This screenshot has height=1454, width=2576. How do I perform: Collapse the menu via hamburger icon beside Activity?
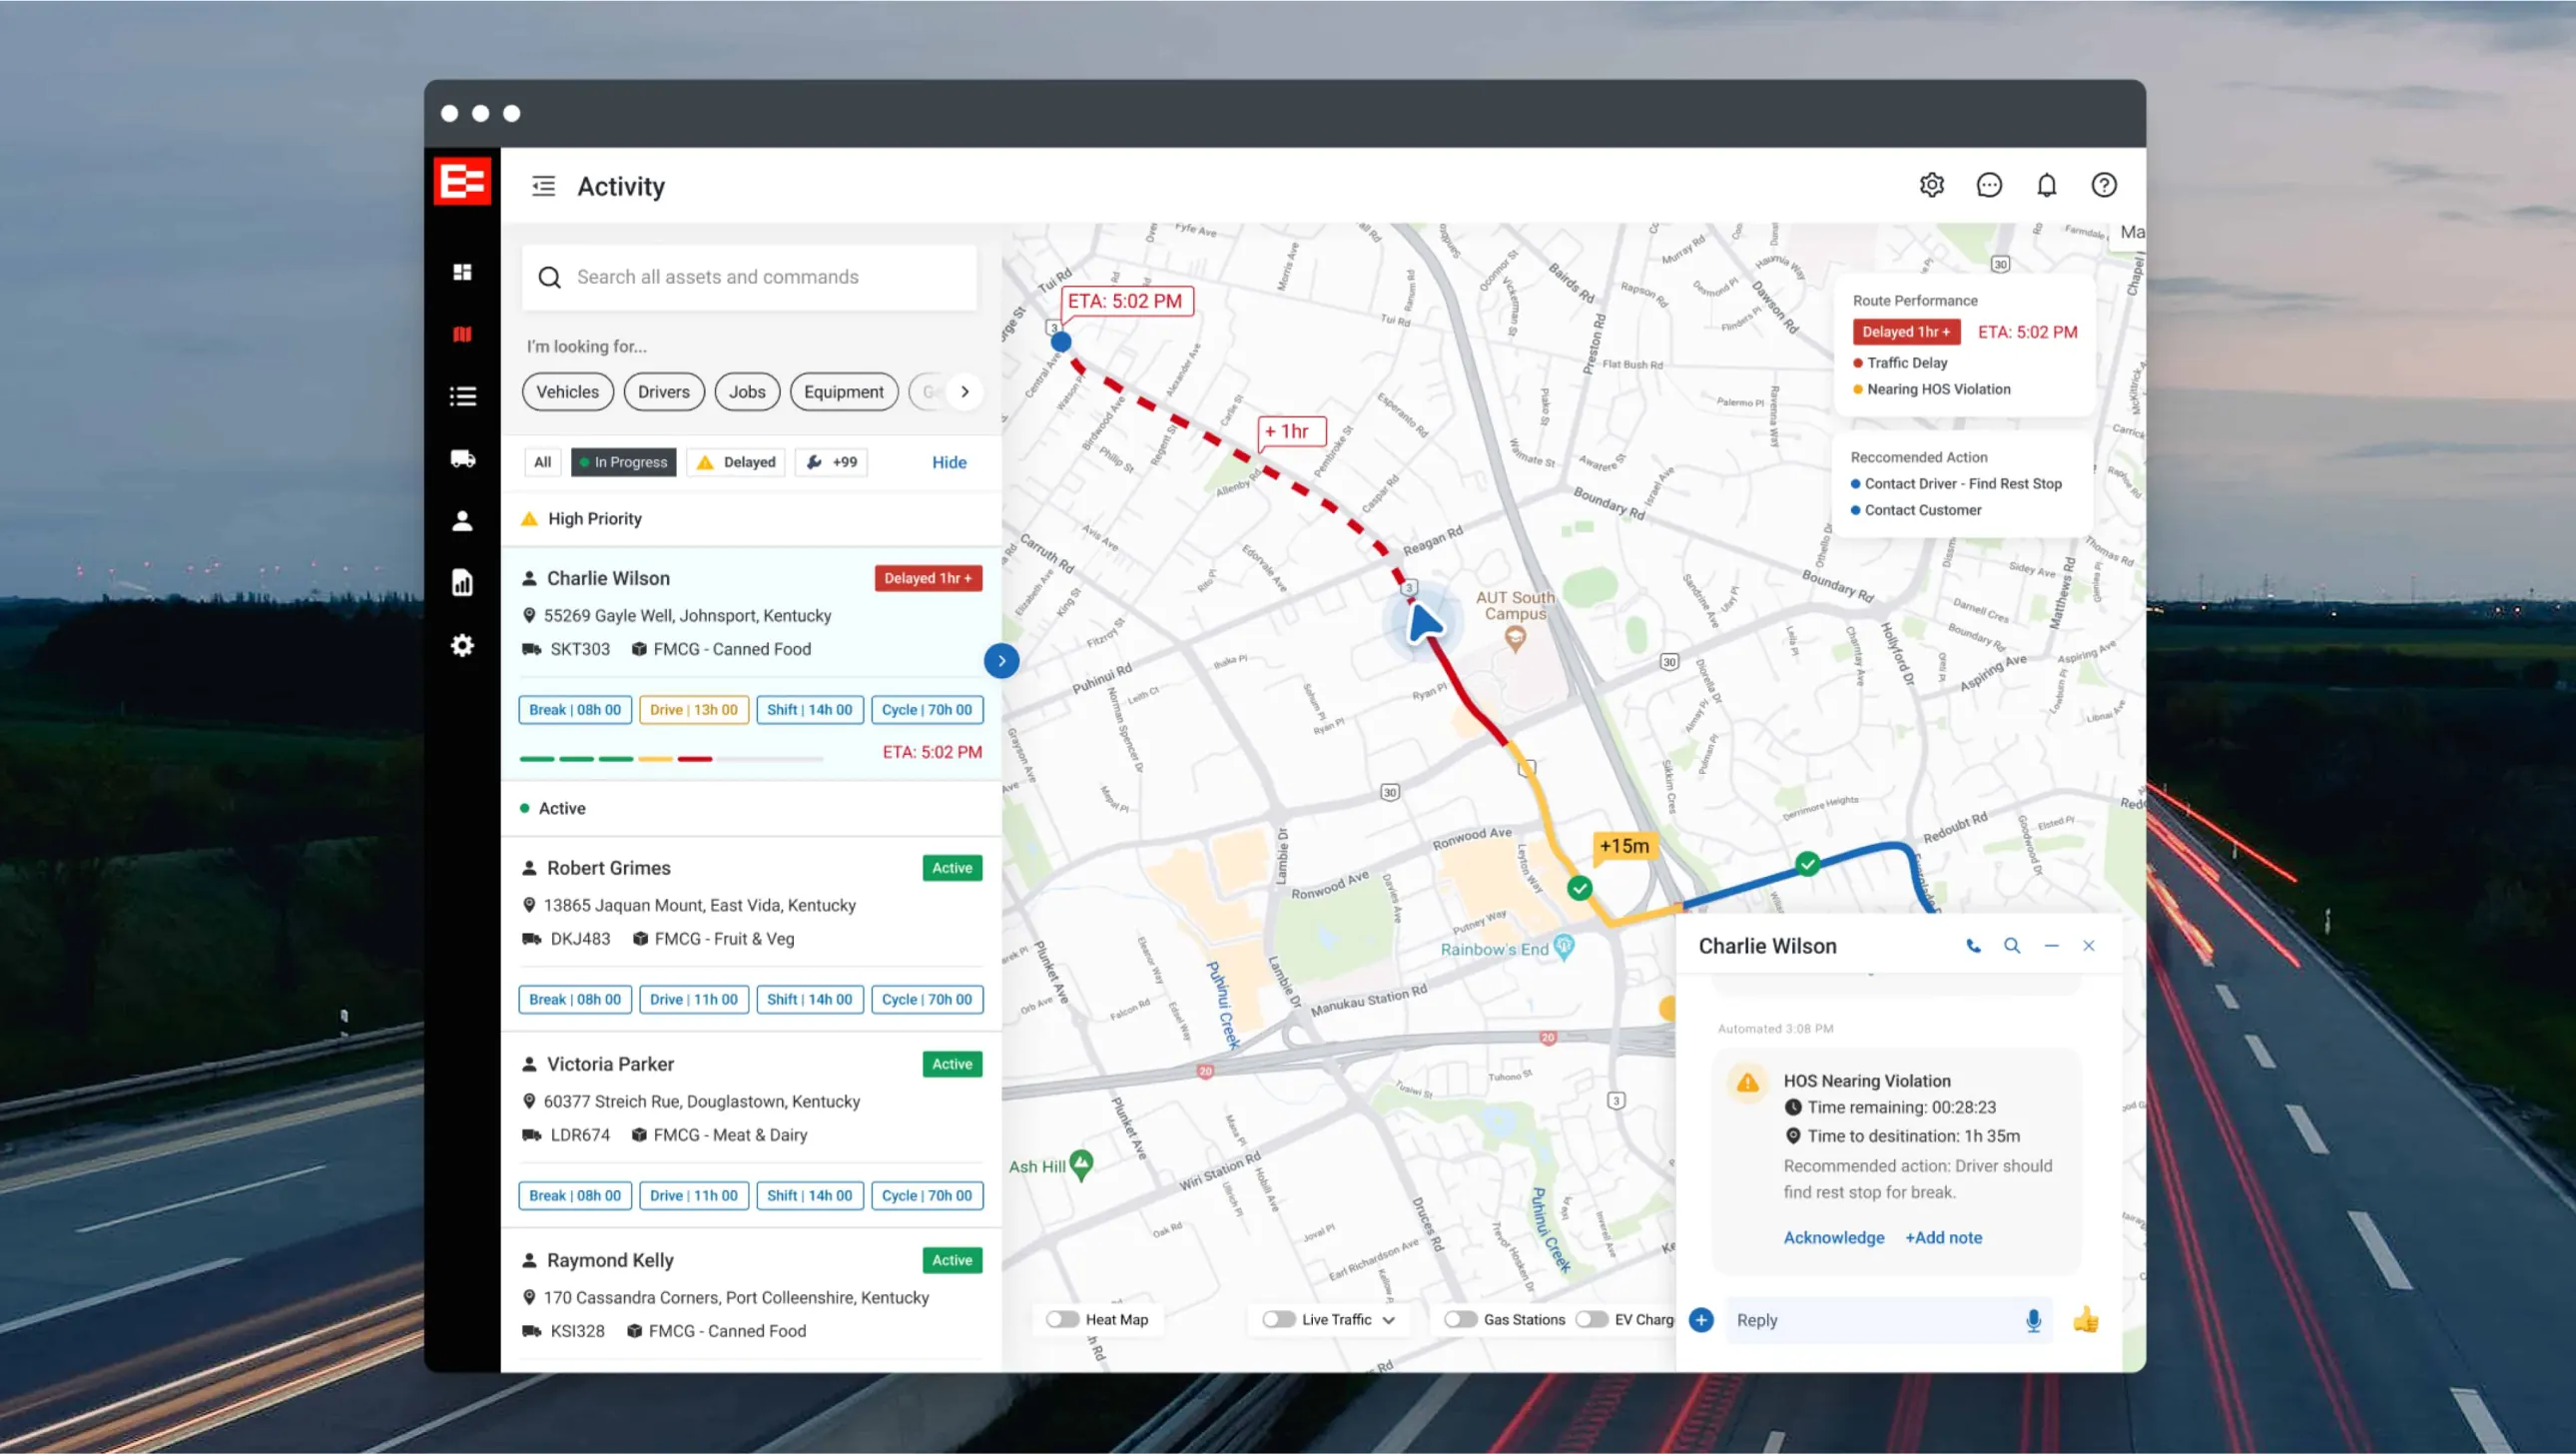[543, 186]
